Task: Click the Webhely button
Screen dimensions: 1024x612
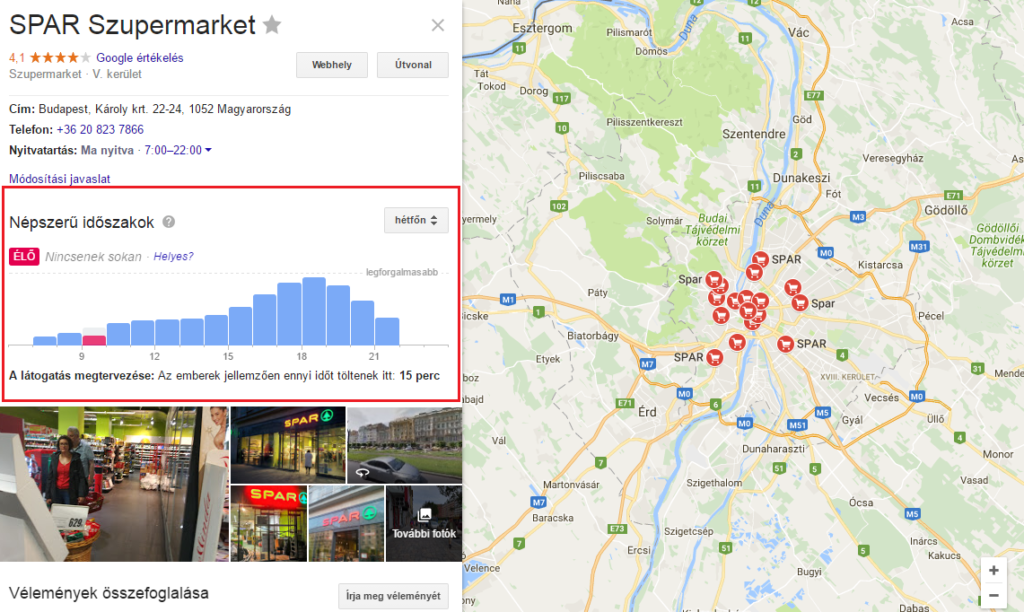Action: [x=332, y=65]
